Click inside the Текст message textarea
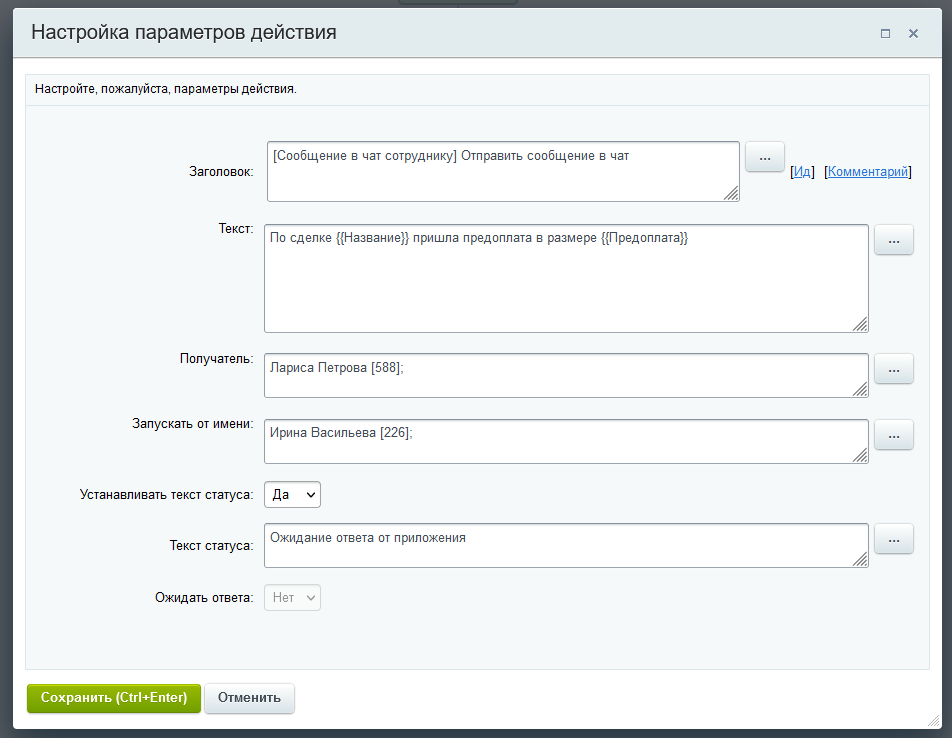 (x=565, y=278)
